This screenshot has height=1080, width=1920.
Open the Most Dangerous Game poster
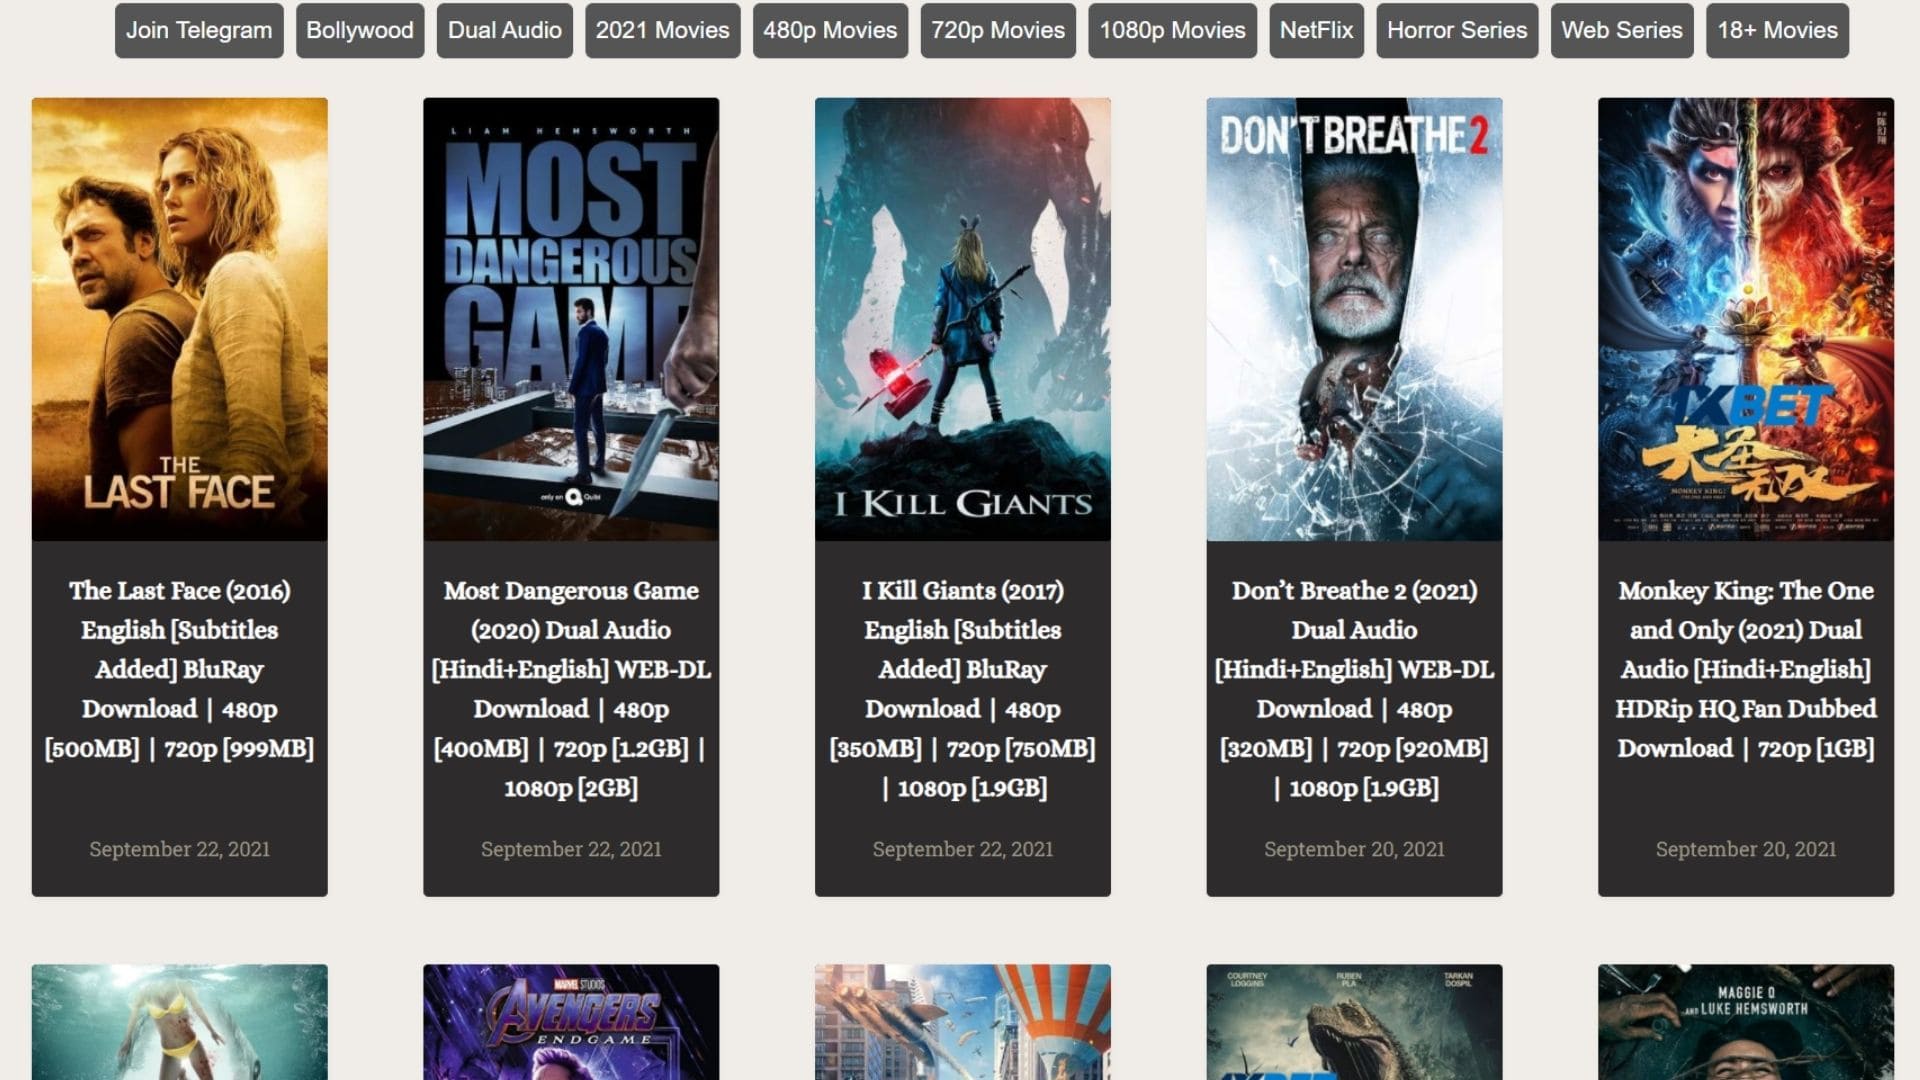pyautogui.click(x=571, y=319)
